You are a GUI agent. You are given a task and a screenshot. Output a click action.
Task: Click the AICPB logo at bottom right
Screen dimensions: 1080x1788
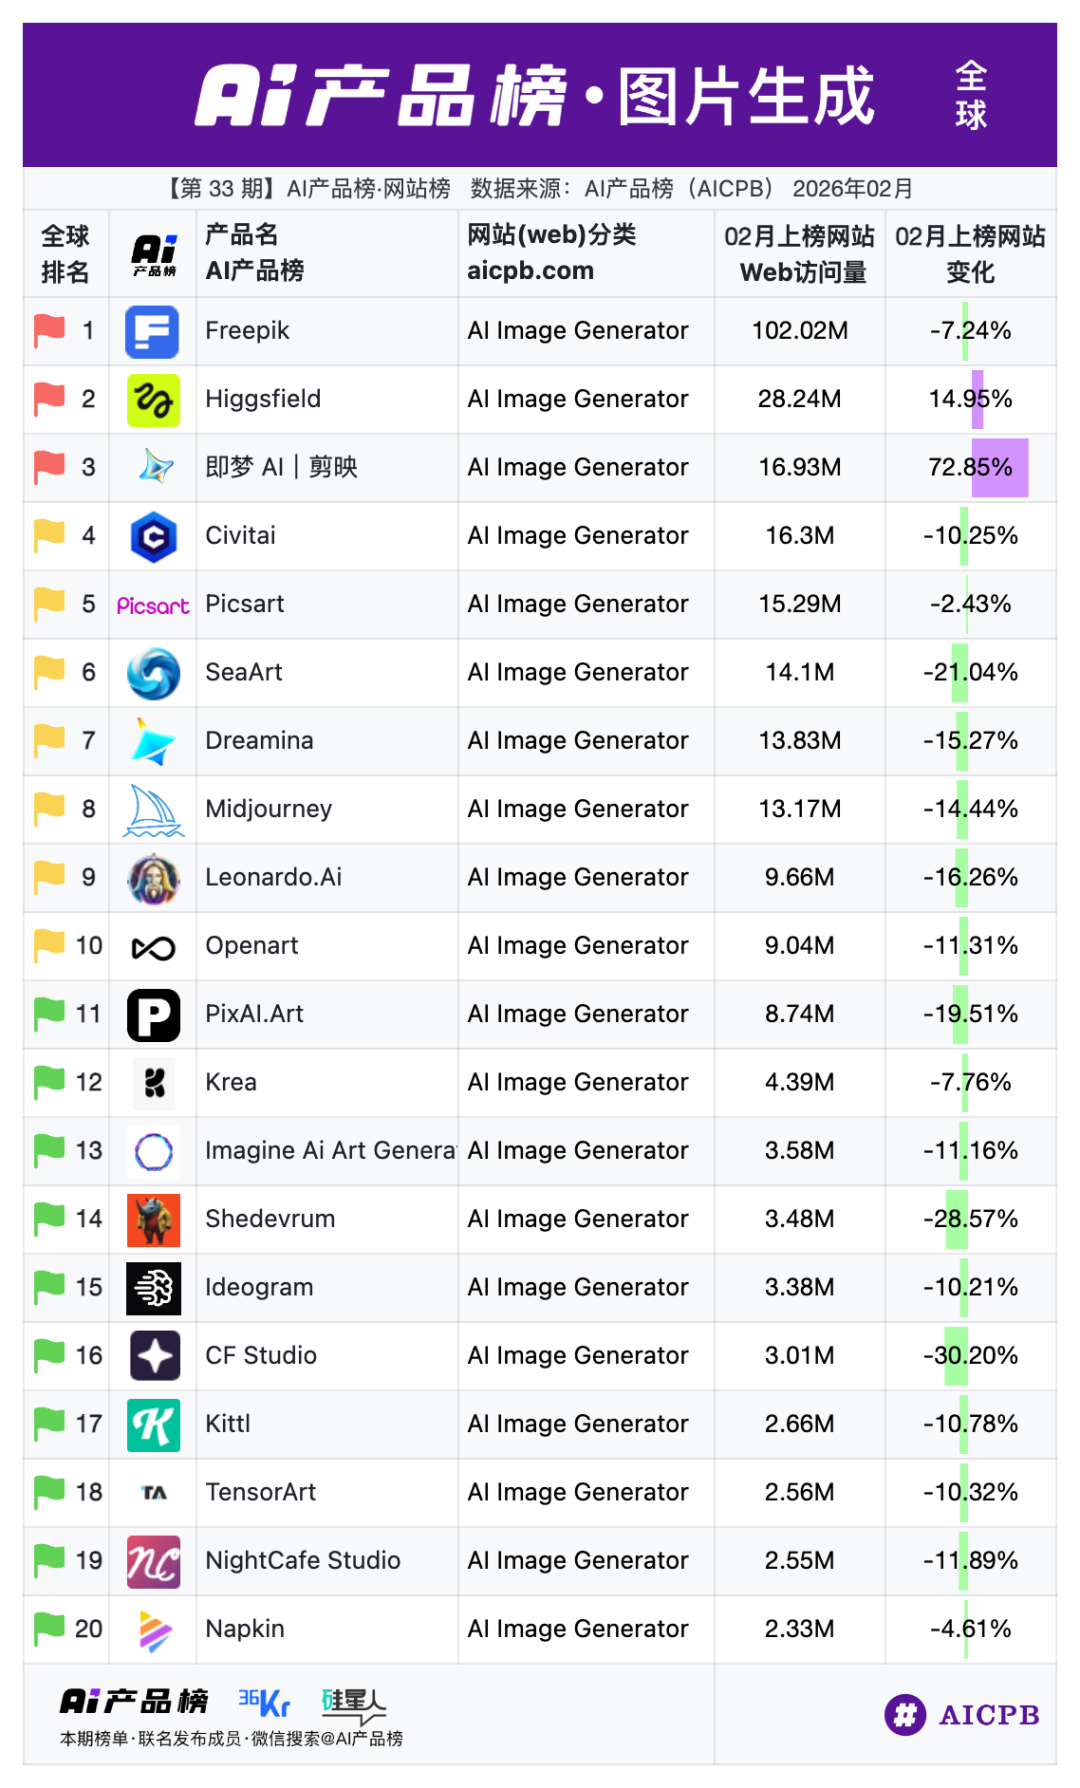point(962,1715)
